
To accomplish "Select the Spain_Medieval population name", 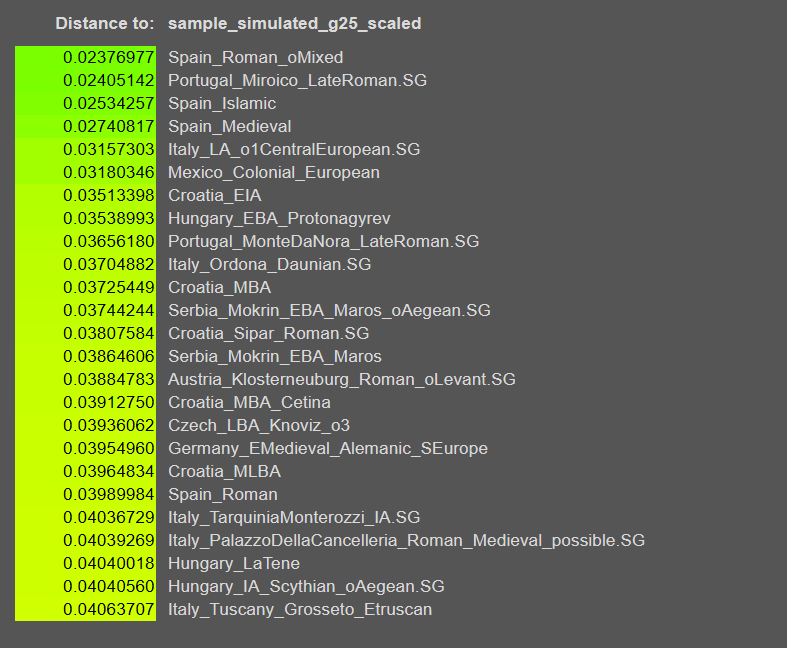I will (229, 127).
